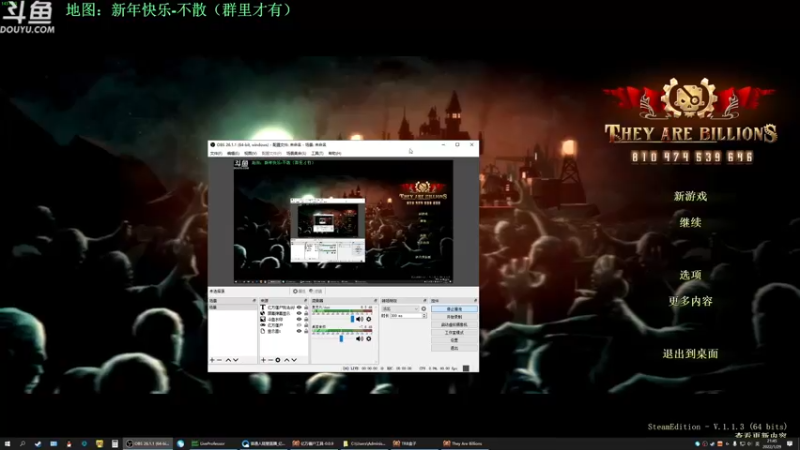Open OBS 设置 Settings button in Controls
Viewport: 800px width, 450px height.
coord(454,340)
